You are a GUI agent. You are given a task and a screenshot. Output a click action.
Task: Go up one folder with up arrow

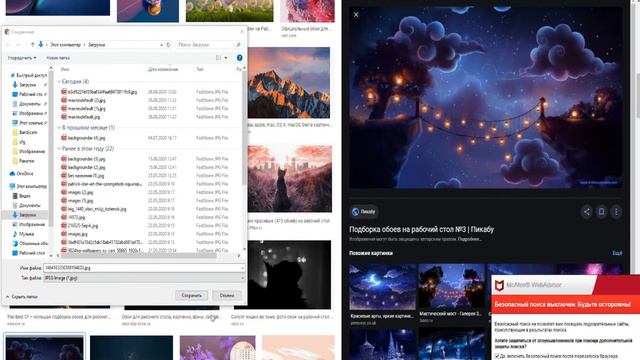point(33,44)
